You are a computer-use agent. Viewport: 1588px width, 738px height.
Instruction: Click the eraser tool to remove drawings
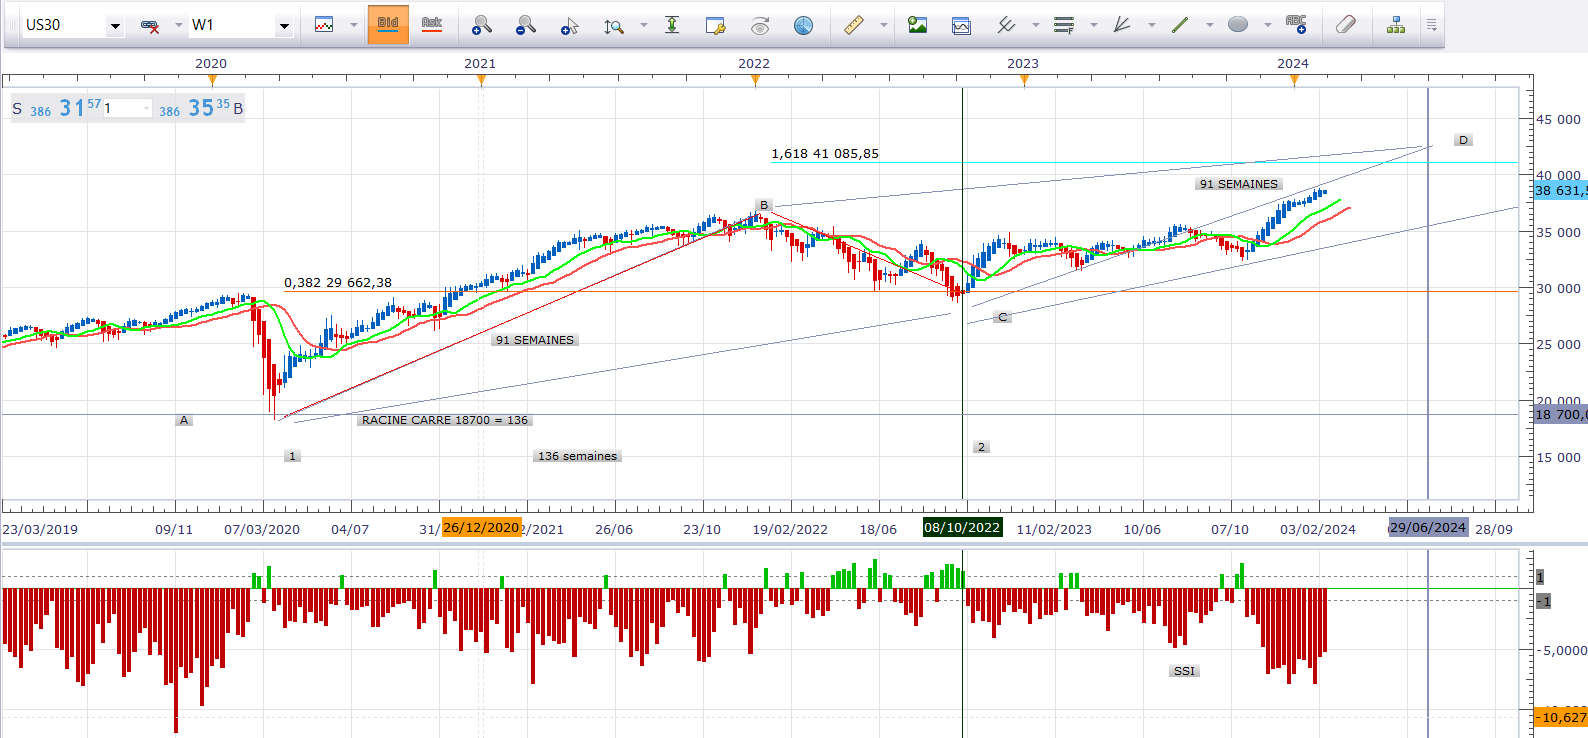1346,25
